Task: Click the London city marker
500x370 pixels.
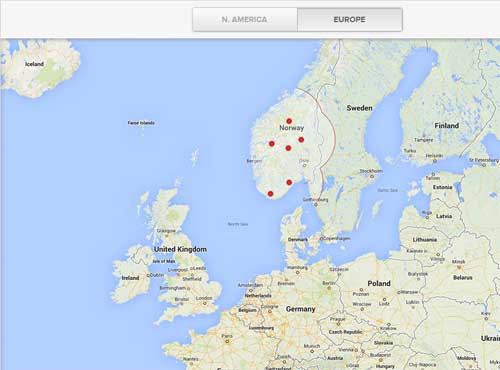Action: coord(205,303)
